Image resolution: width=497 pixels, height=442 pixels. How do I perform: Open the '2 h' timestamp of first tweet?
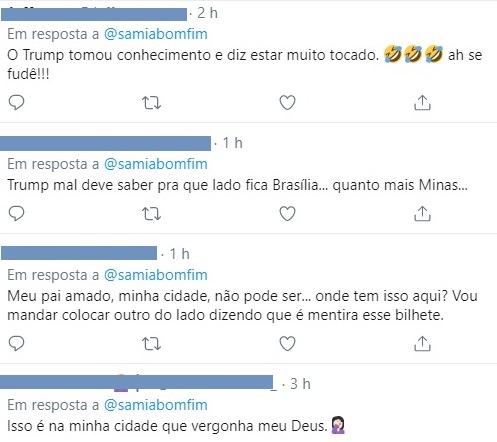(x=207, y=13)
